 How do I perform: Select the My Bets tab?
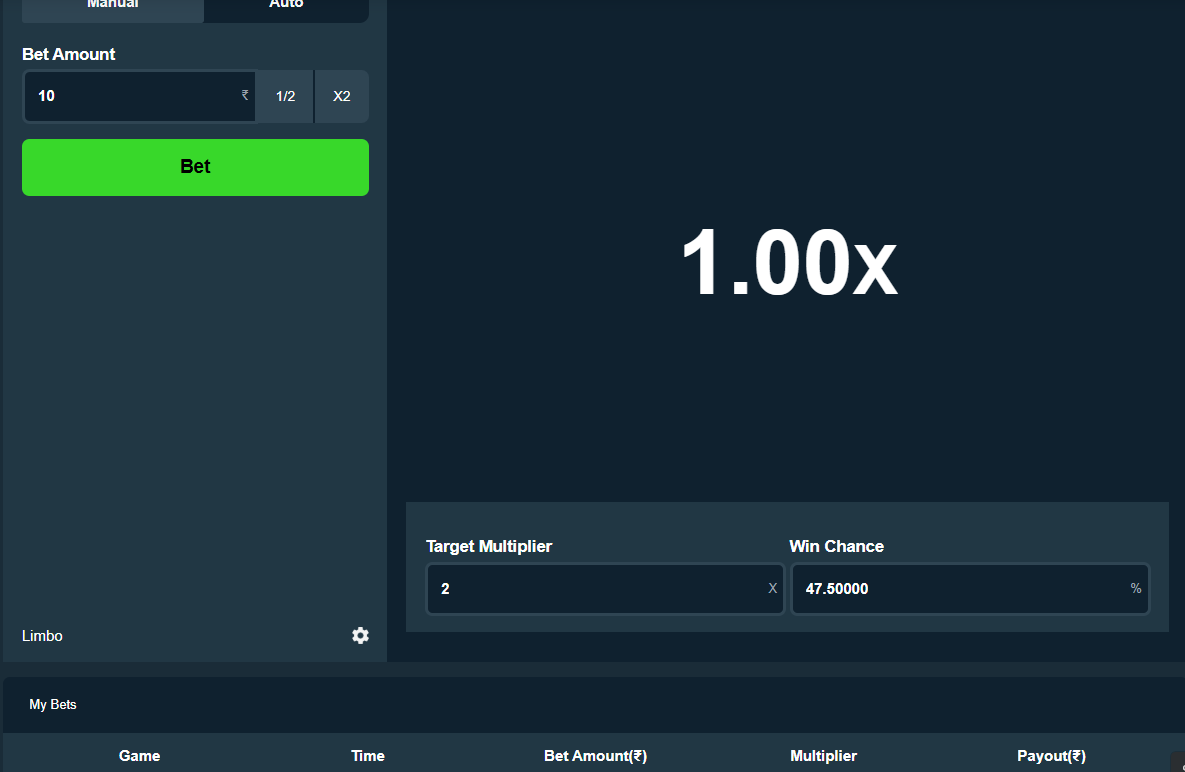(x=53, y=704)
